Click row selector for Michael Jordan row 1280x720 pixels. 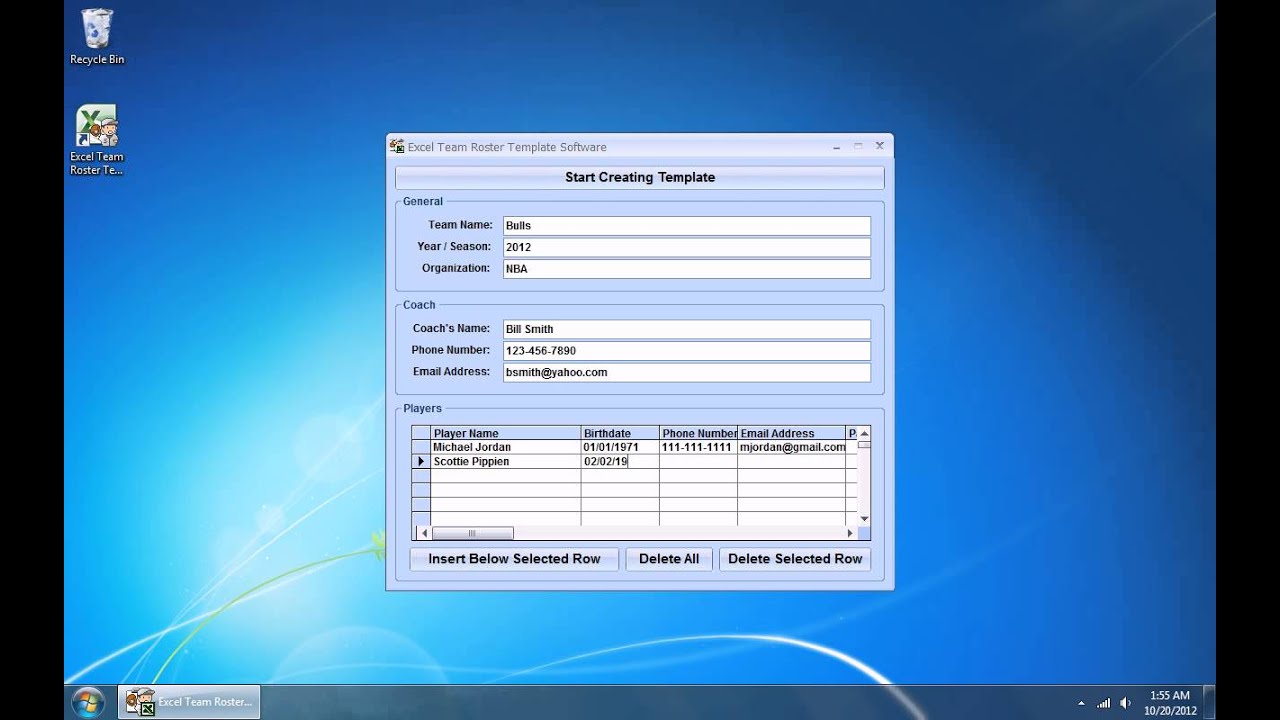tap(421, 447)
